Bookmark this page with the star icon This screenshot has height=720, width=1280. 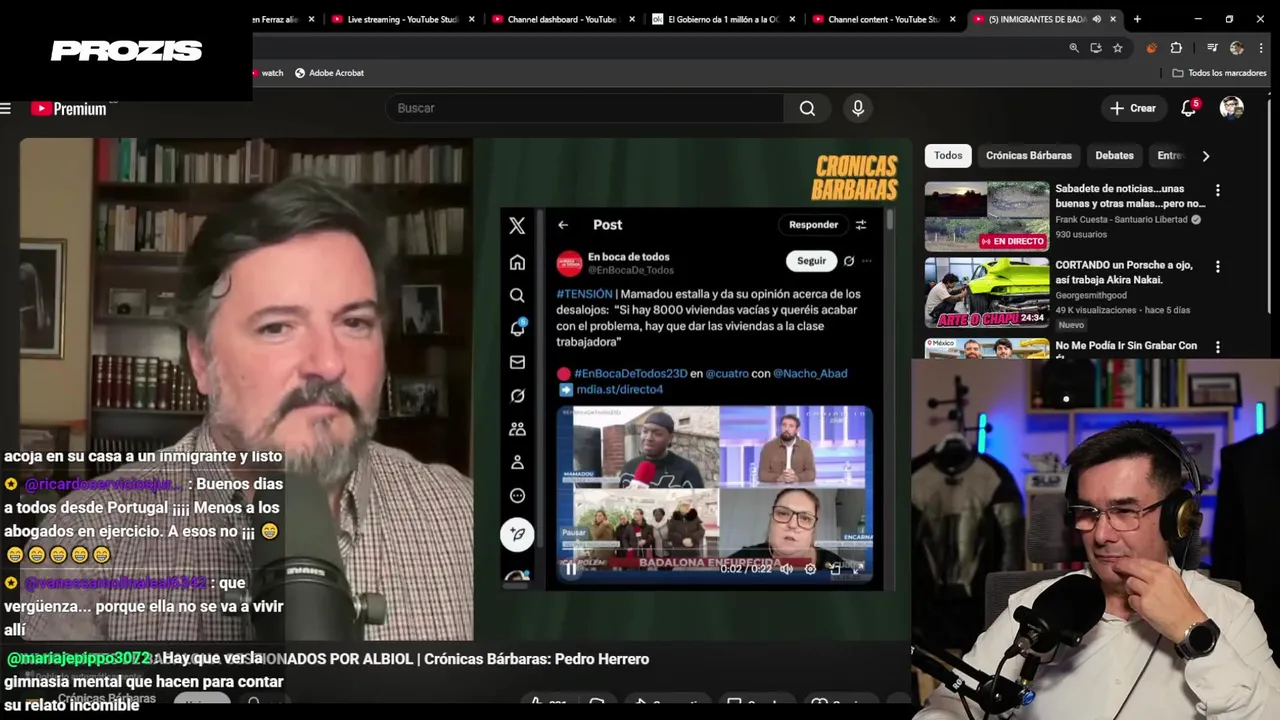tap(1118, 48)
